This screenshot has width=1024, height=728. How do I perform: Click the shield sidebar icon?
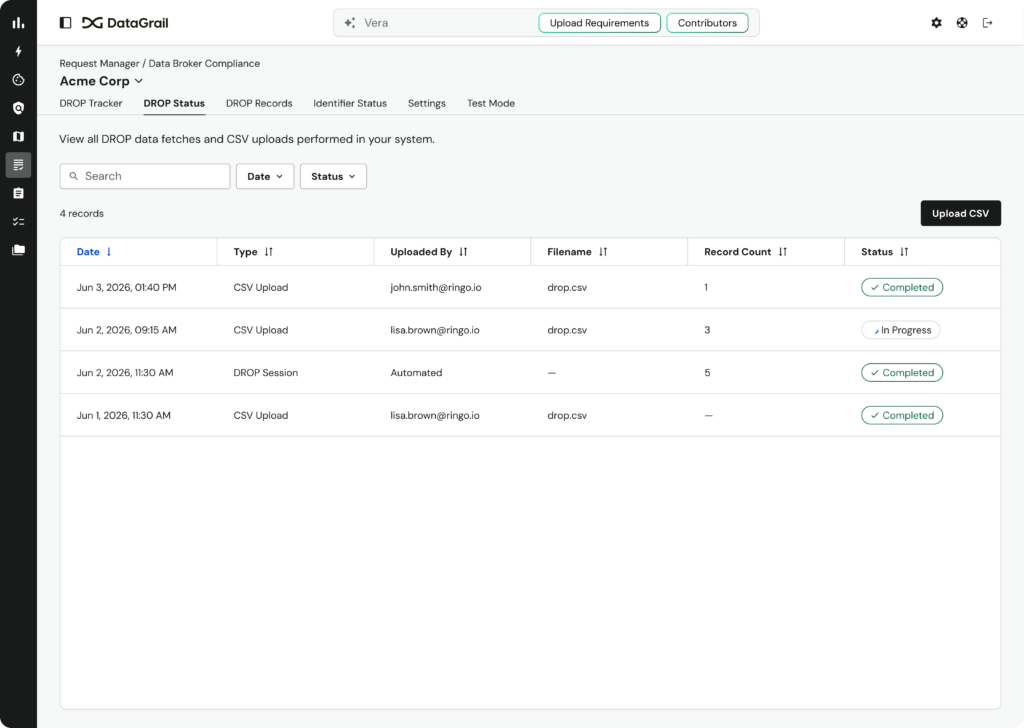[x=18, y=108]
